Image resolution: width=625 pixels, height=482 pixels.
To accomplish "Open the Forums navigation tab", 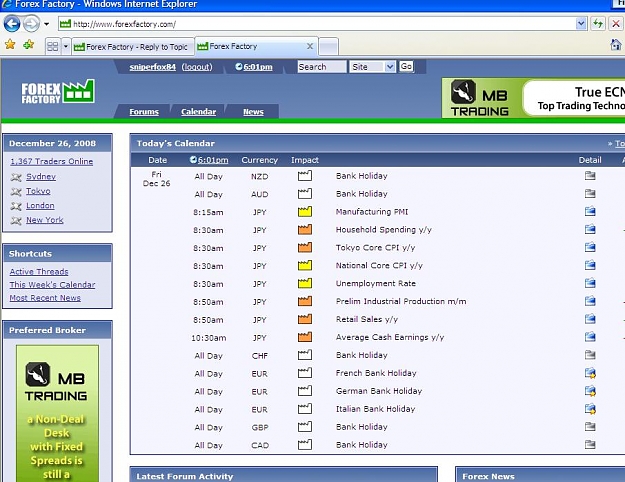I will [144, 112].
